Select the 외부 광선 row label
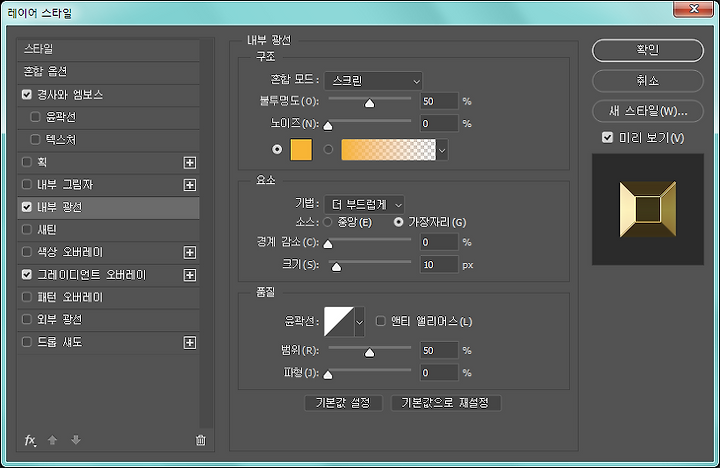 60,319
